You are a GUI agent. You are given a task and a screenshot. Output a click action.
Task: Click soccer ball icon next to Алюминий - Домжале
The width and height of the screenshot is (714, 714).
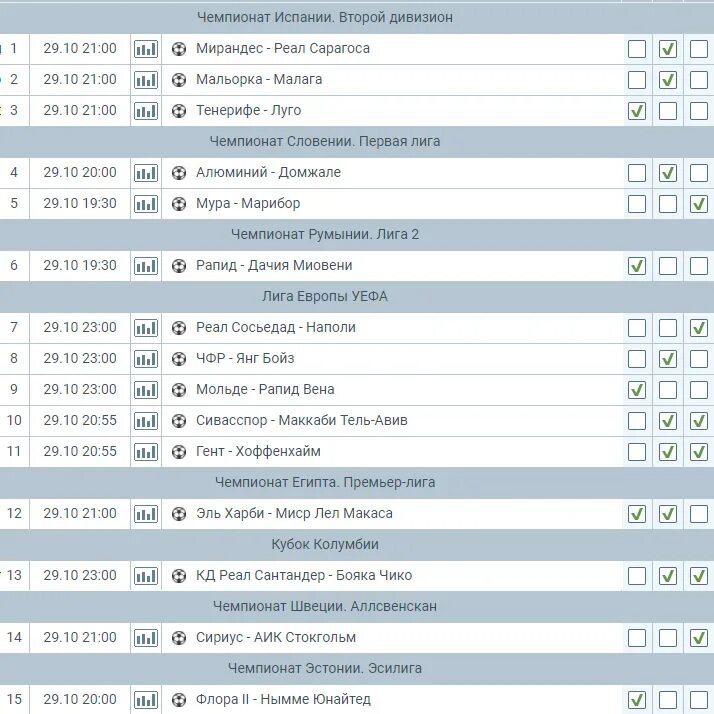179,173
